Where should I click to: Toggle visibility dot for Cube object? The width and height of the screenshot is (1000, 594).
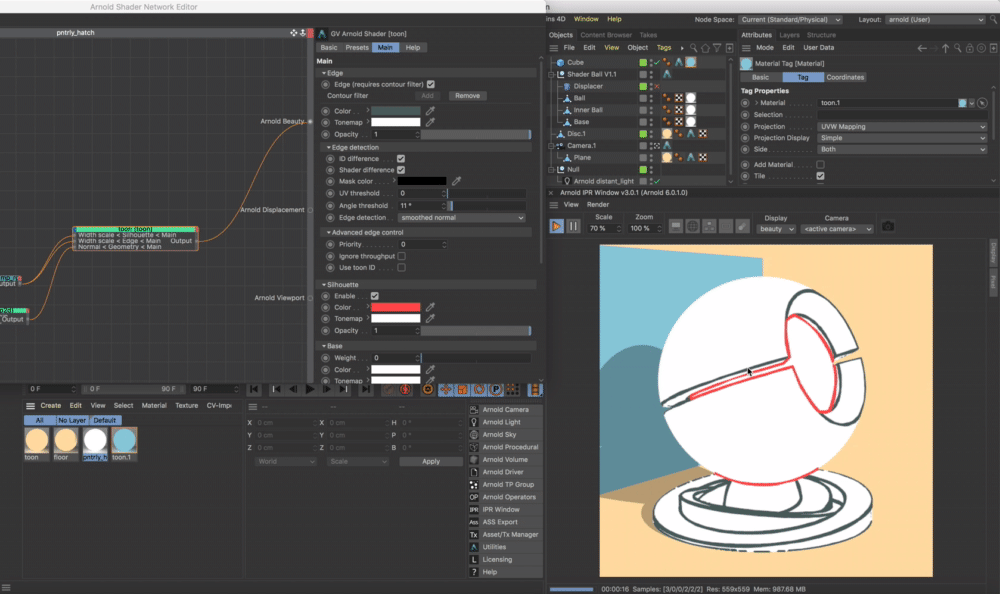pyautogui.click(x=651, y=62)
